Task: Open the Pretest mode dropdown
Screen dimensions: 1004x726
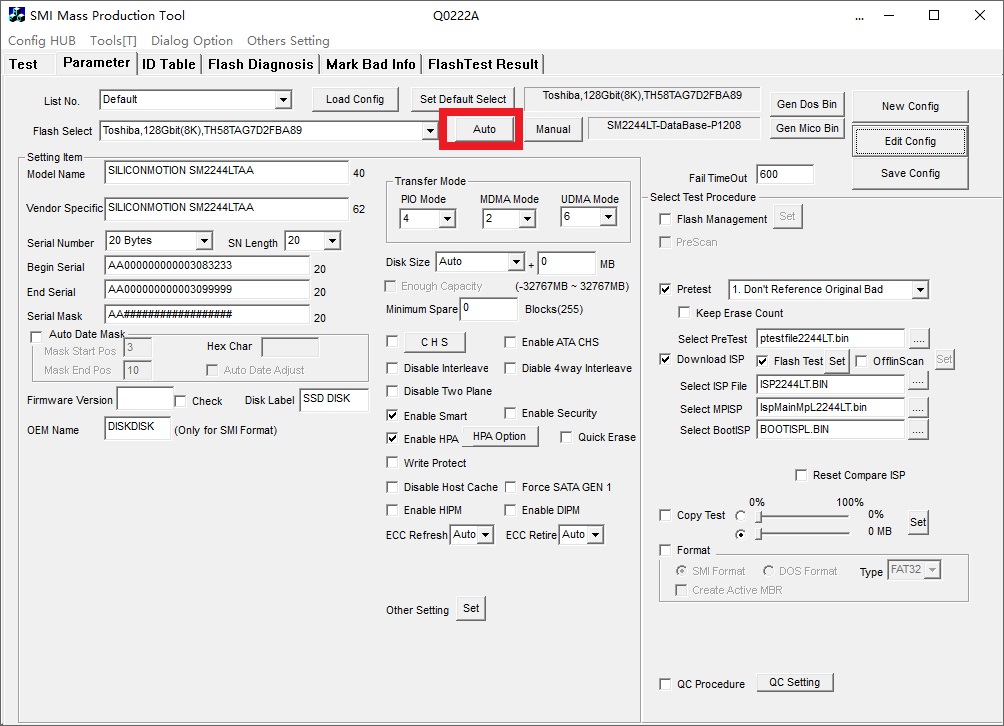Action: (920, 290)
